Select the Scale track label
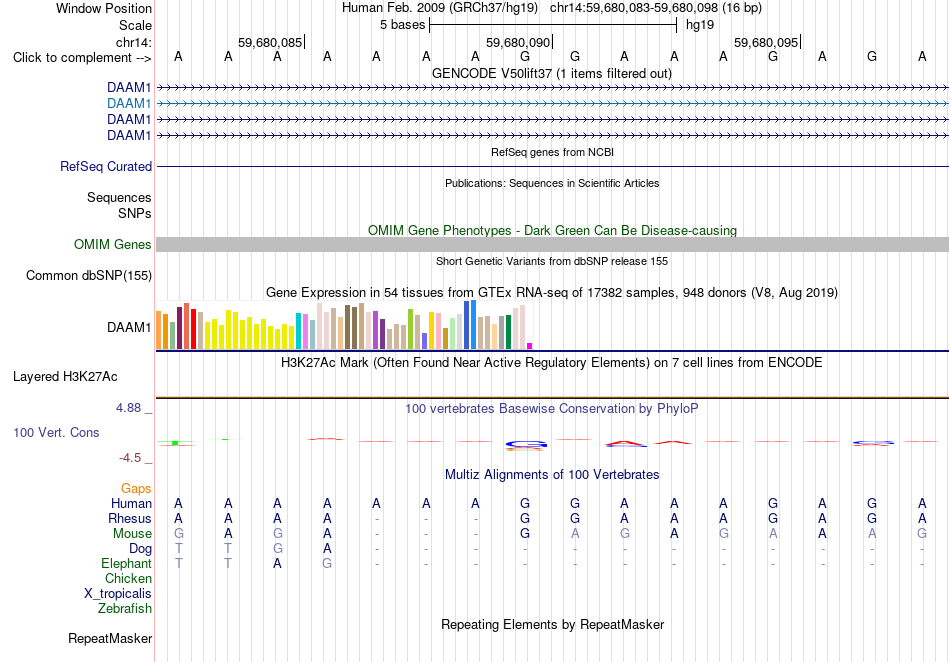950x662 pixels. tap(135, 25)
